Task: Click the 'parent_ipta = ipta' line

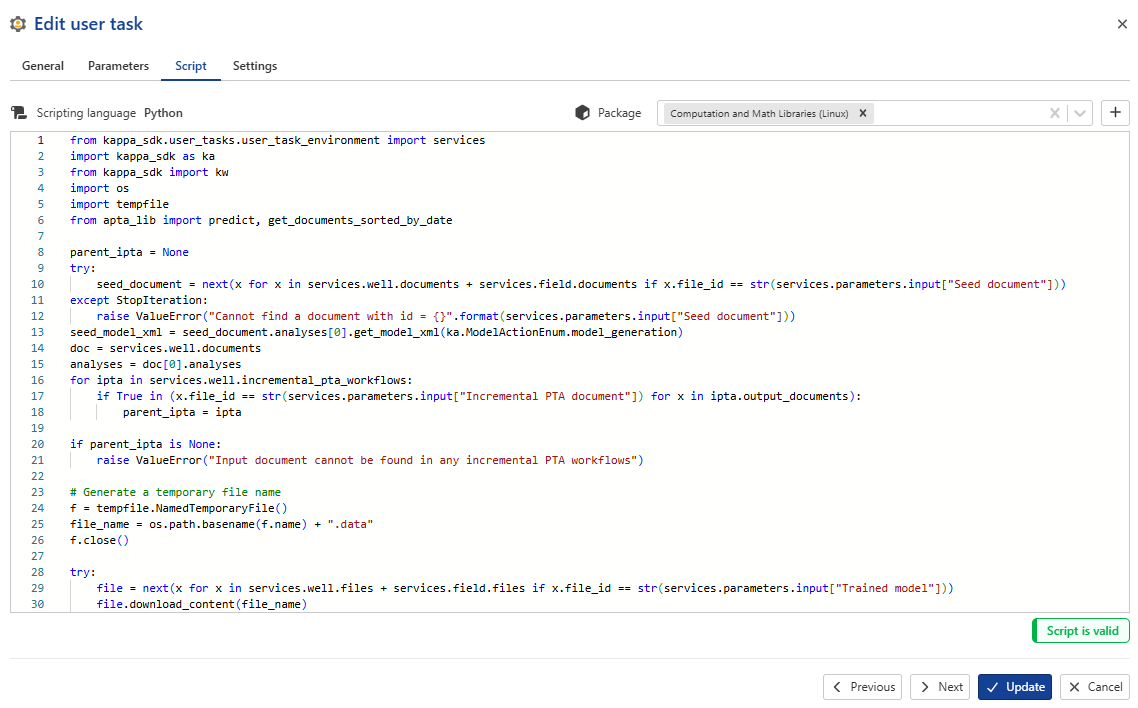Action: point(182,412)
